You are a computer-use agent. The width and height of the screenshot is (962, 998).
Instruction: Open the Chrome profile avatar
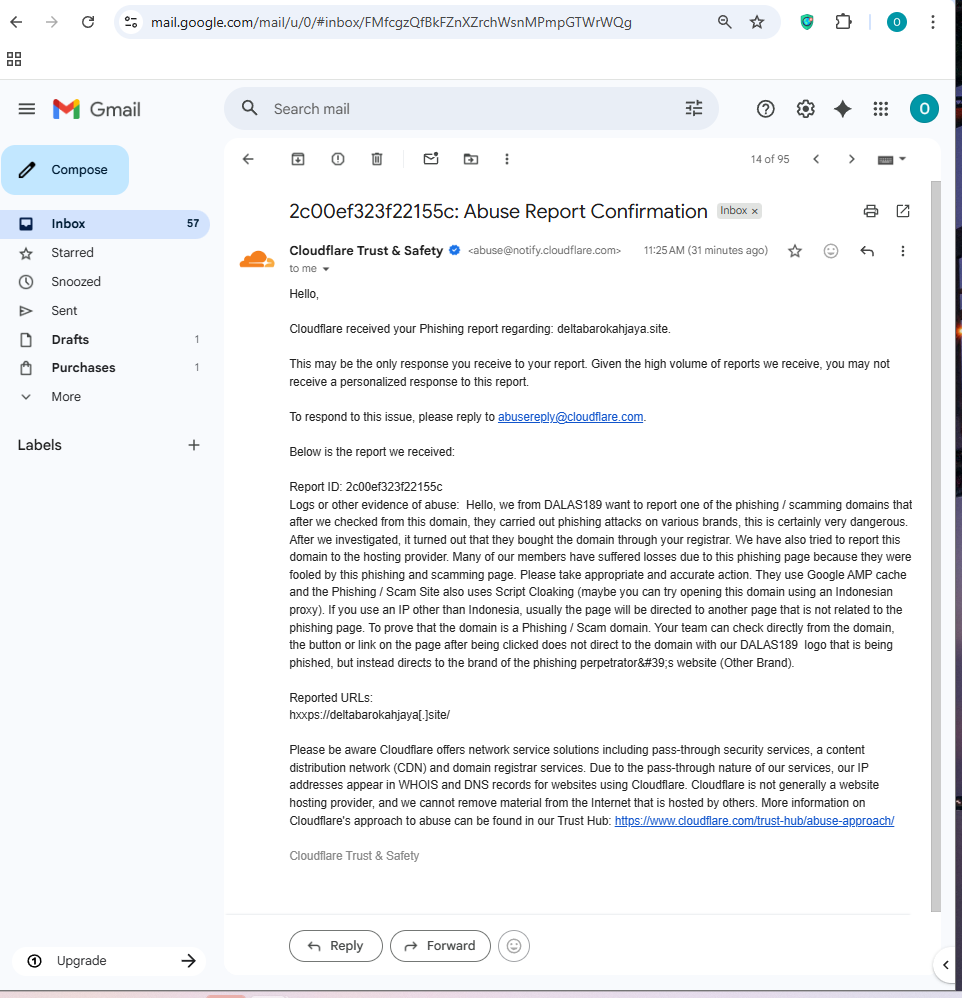pyautogui.click(x=896, y=22)
